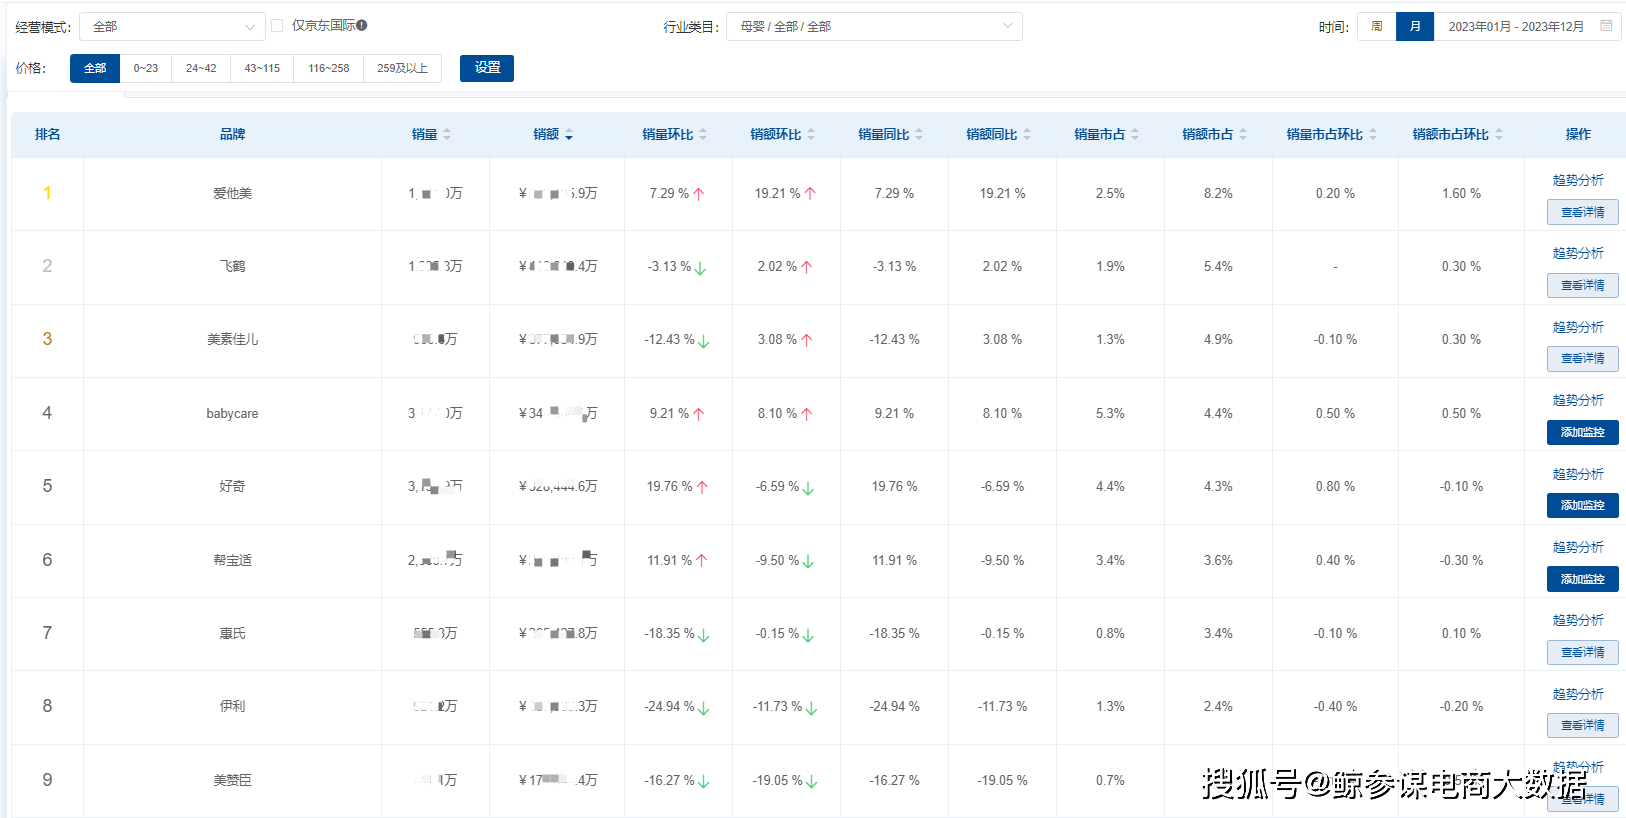Open 趋势分析 for 美素佳儿

click(x=1578, y=327)
